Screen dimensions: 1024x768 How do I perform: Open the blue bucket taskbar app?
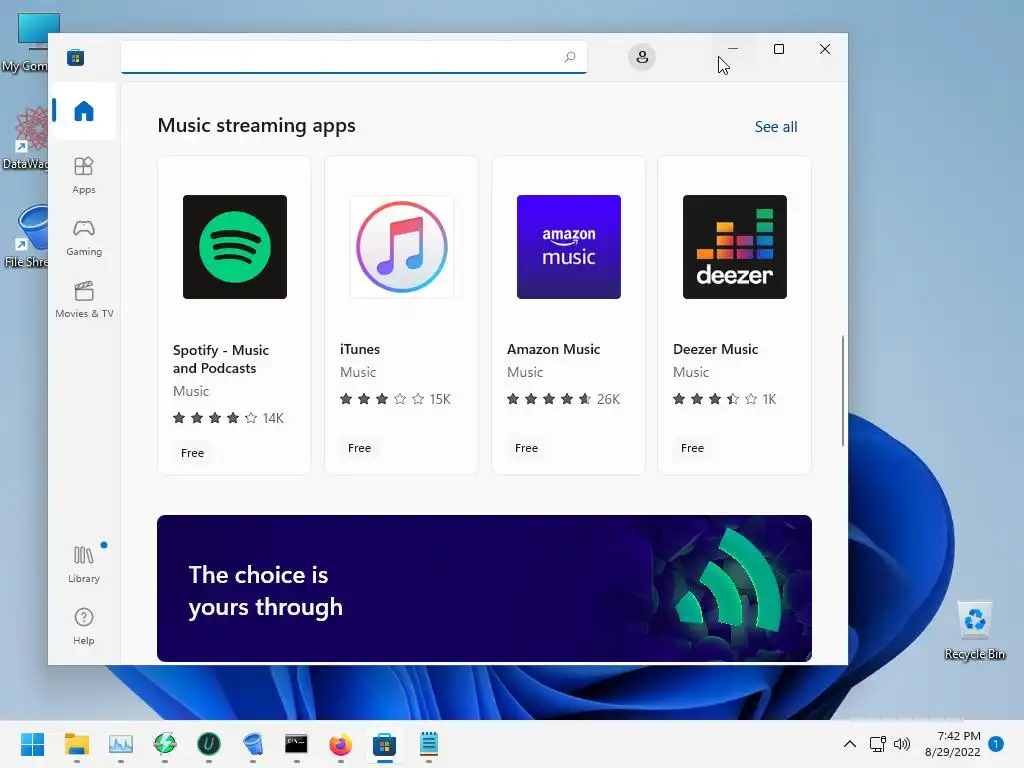(253, 744)
